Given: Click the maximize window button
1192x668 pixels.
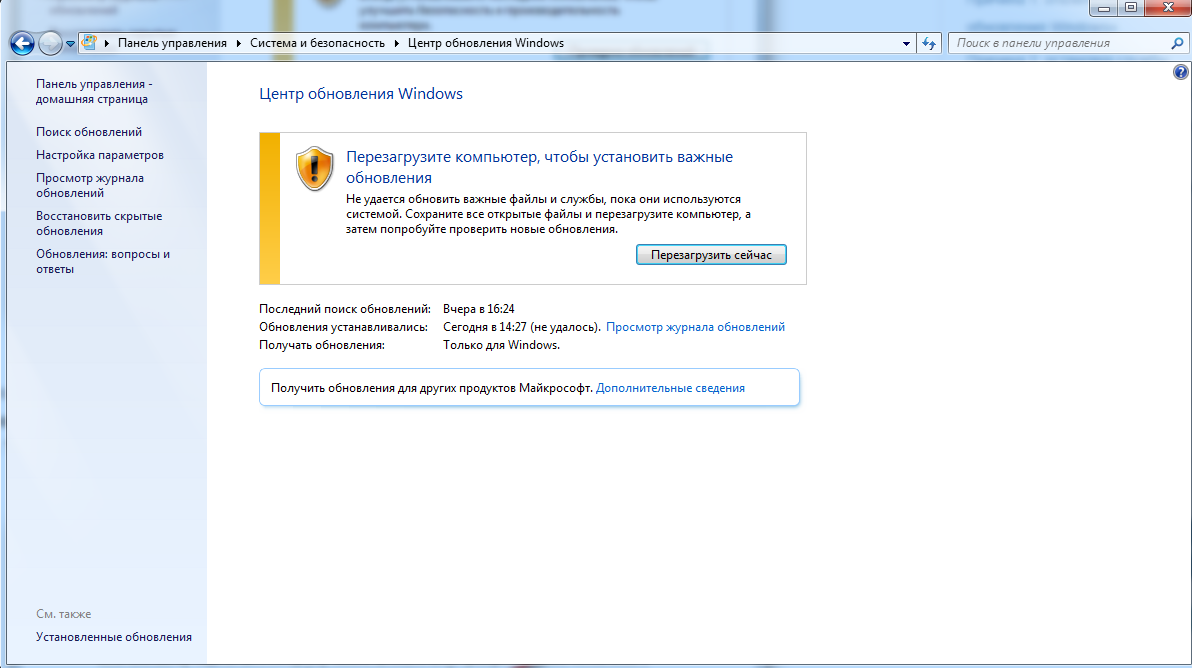Looking at the screenshot, I should pyautogui.click(x=1131, y=8).
